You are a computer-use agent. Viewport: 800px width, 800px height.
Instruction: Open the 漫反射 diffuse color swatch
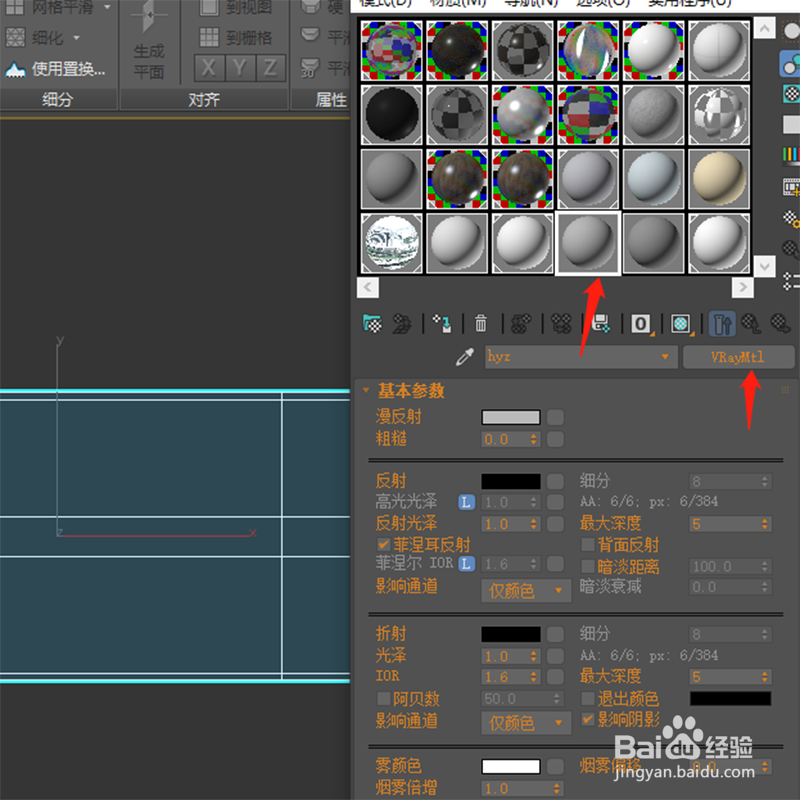(x=511, y=417)
